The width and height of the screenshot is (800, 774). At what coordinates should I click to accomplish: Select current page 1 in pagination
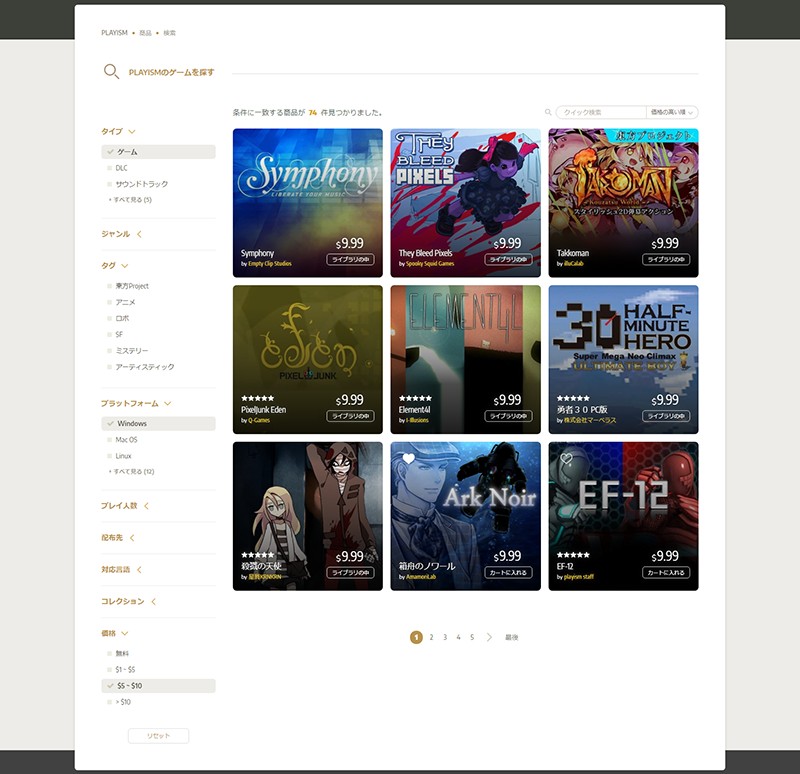pos(416,637)
